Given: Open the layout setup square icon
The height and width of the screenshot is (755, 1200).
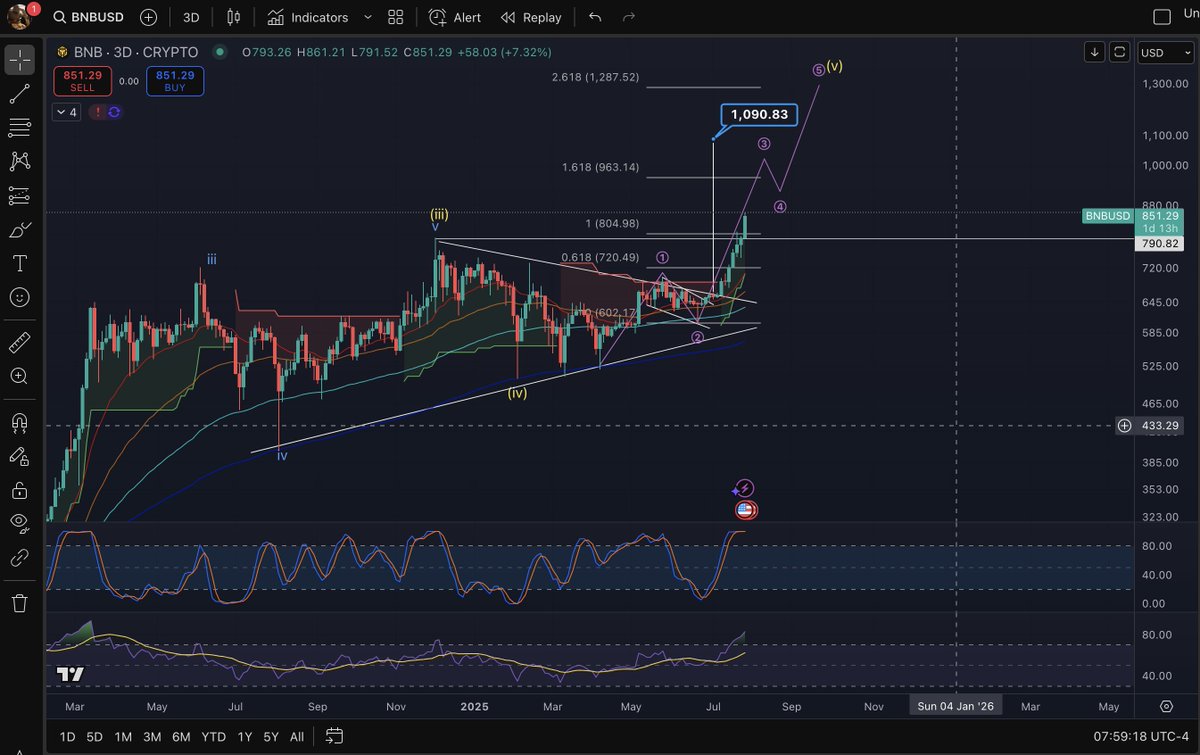Looking at the screenshot, I should coord(1162,17).
